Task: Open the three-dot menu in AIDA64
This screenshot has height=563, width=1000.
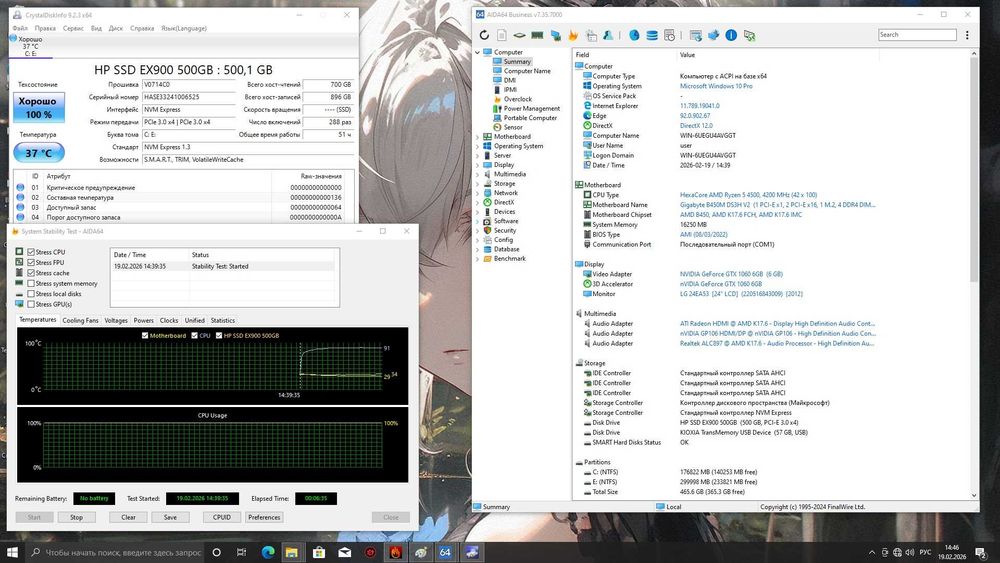Action: pos(967,35)
